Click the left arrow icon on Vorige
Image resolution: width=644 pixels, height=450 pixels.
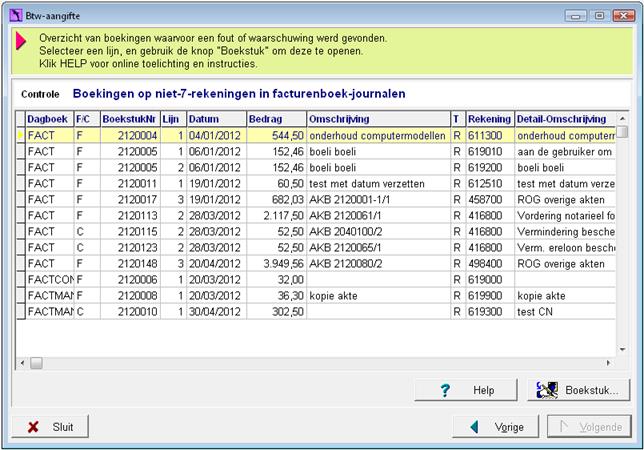tap(474, 427)
